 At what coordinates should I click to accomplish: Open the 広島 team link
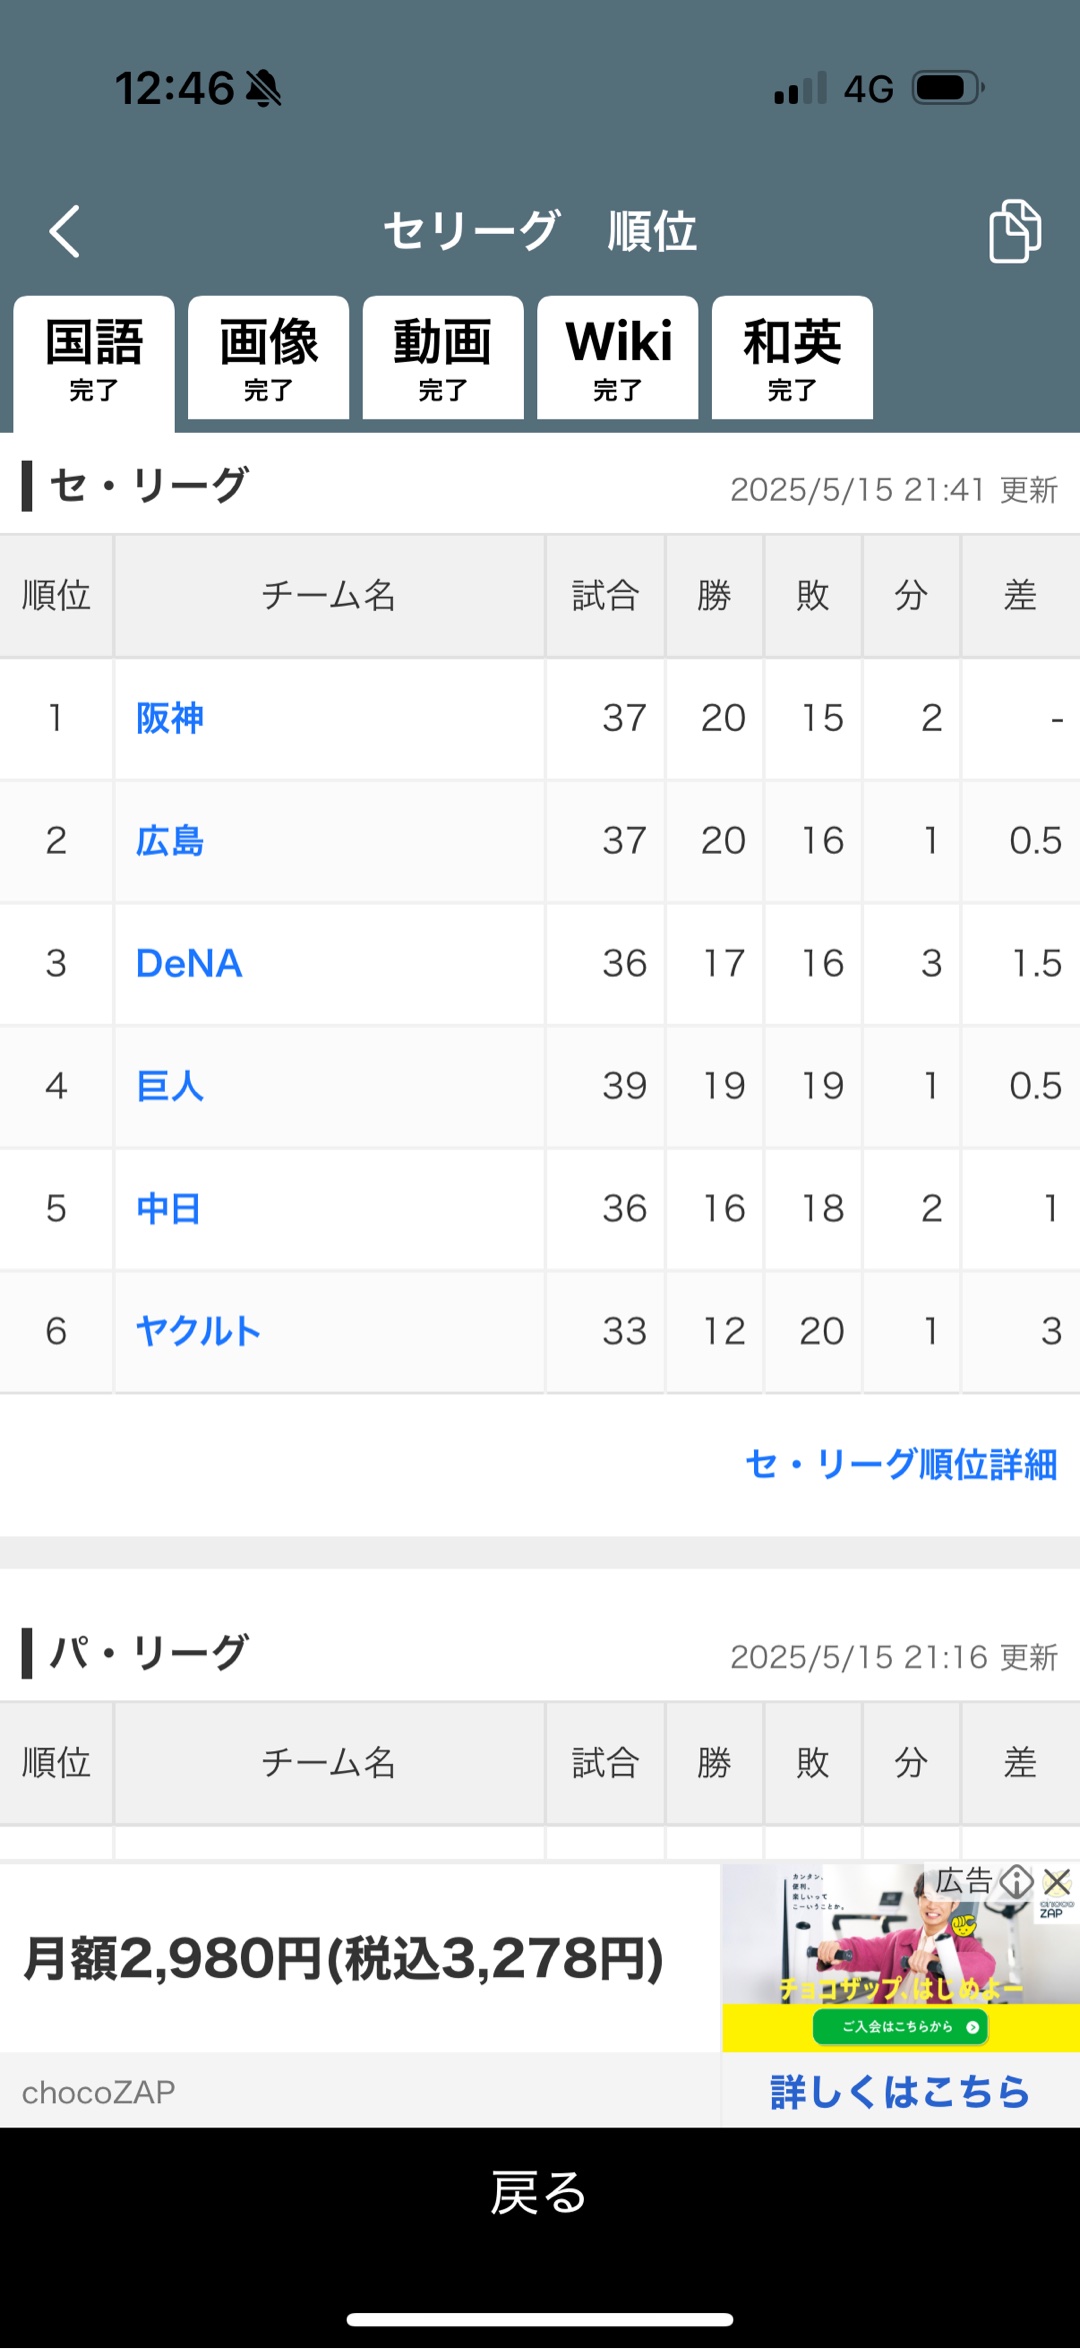[x=170, y=841]
